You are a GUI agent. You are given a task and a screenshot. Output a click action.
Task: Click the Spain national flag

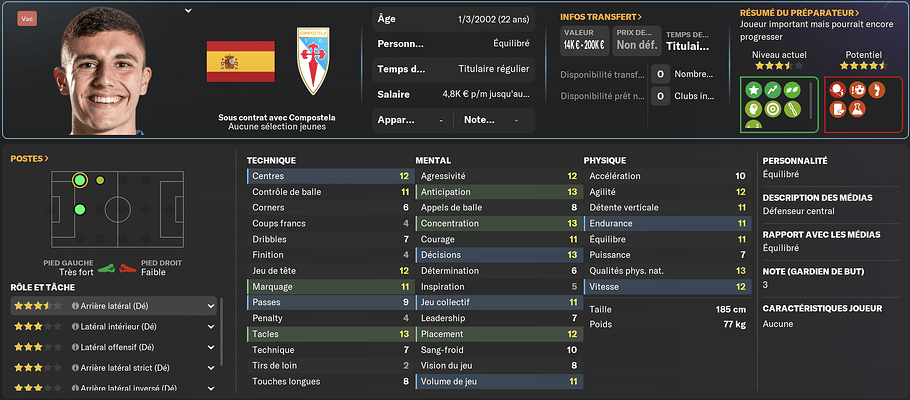pos(241,62)
